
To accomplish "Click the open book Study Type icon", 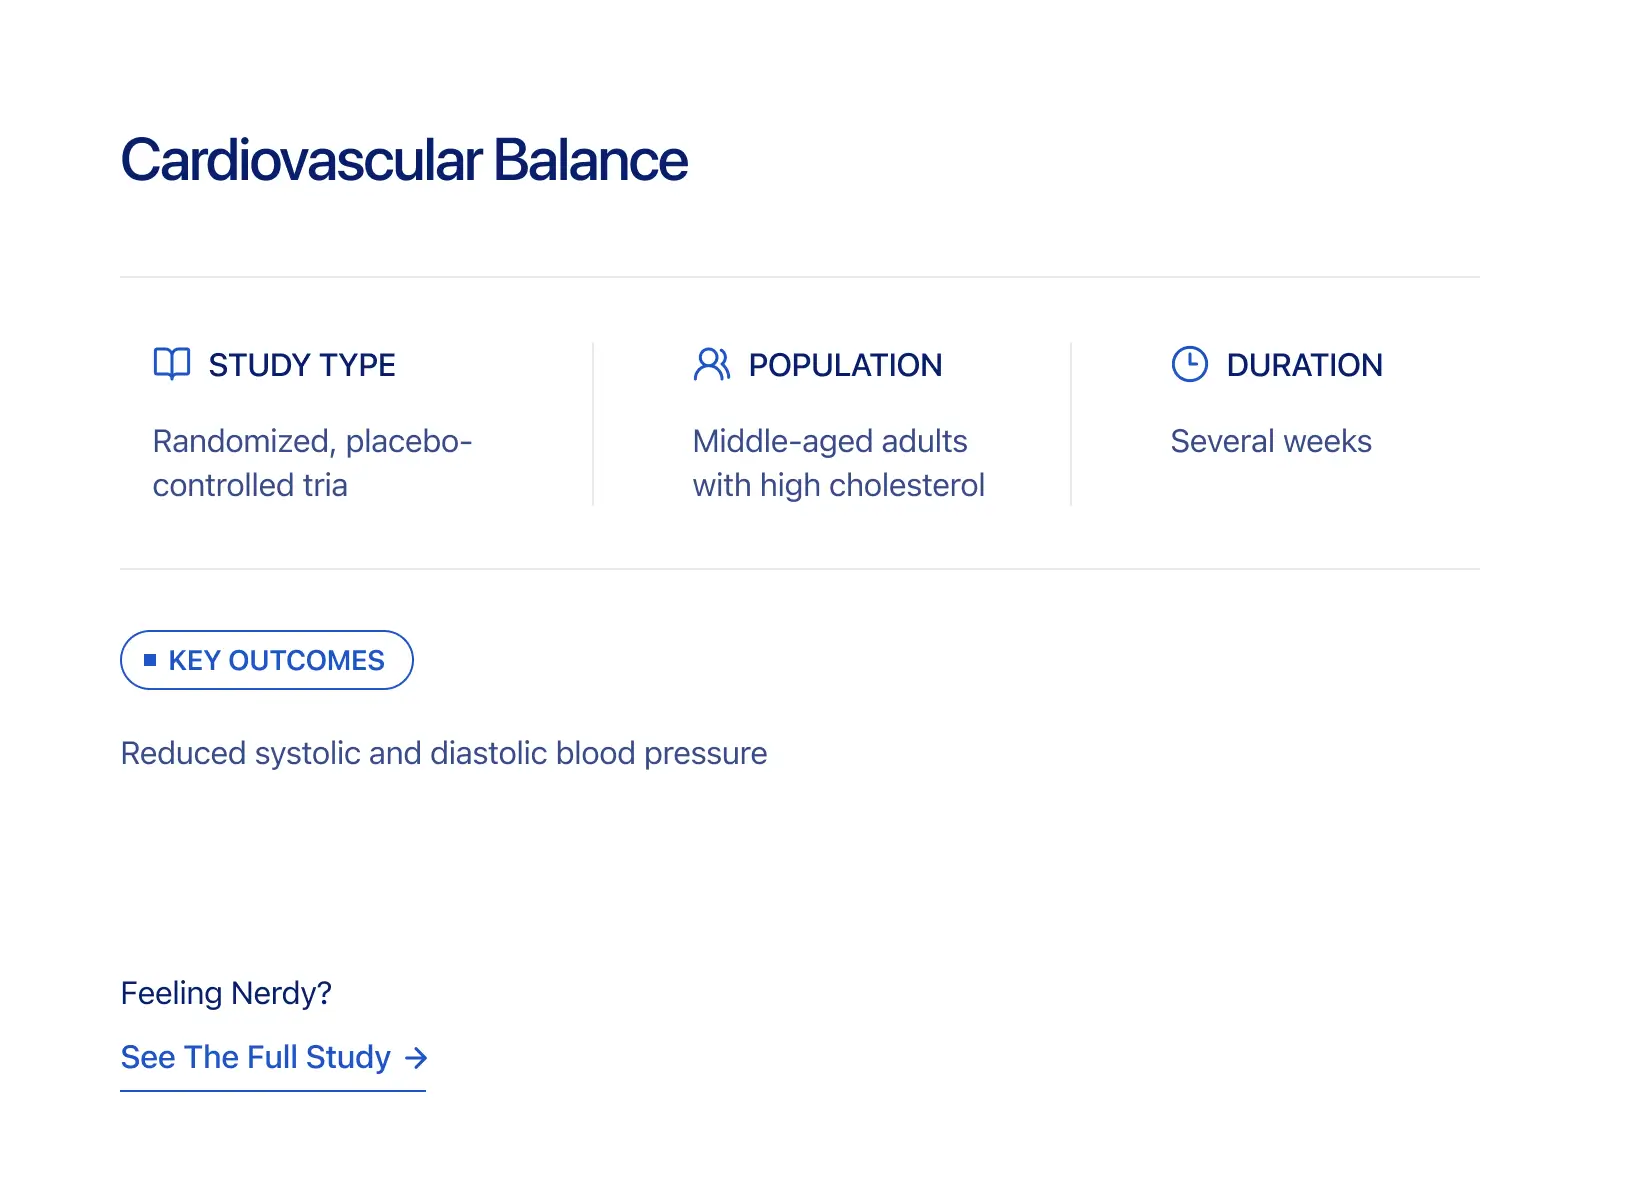I will point(171,364).
